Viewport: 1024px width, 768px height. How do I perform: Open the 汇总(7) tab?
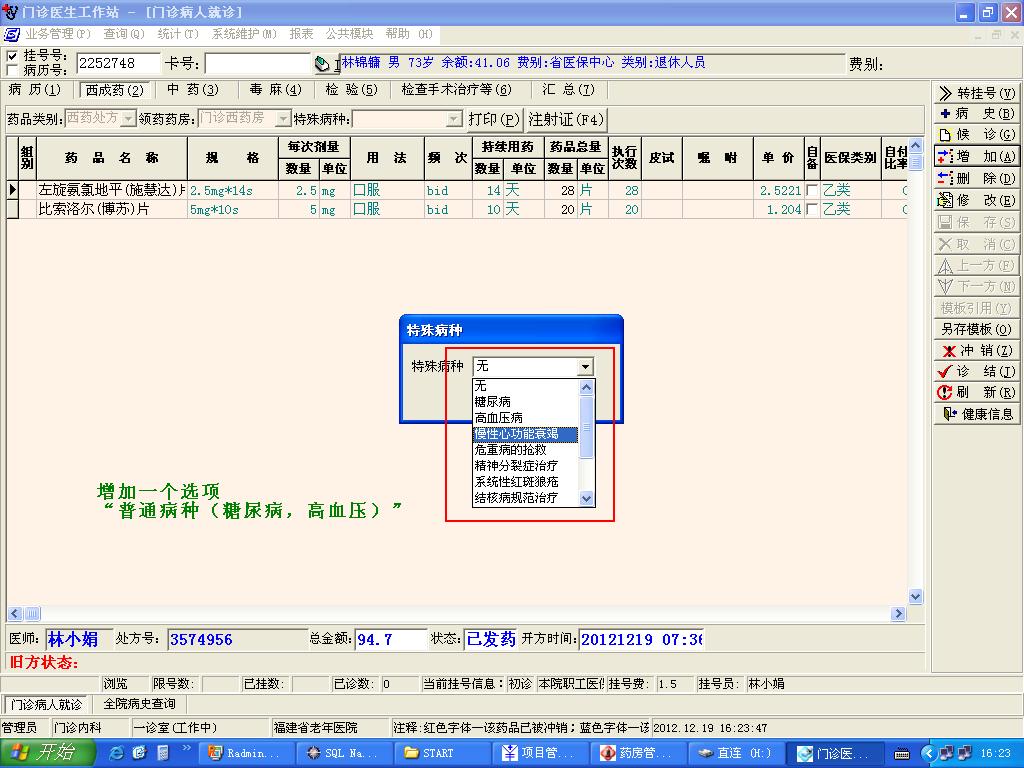568,89
